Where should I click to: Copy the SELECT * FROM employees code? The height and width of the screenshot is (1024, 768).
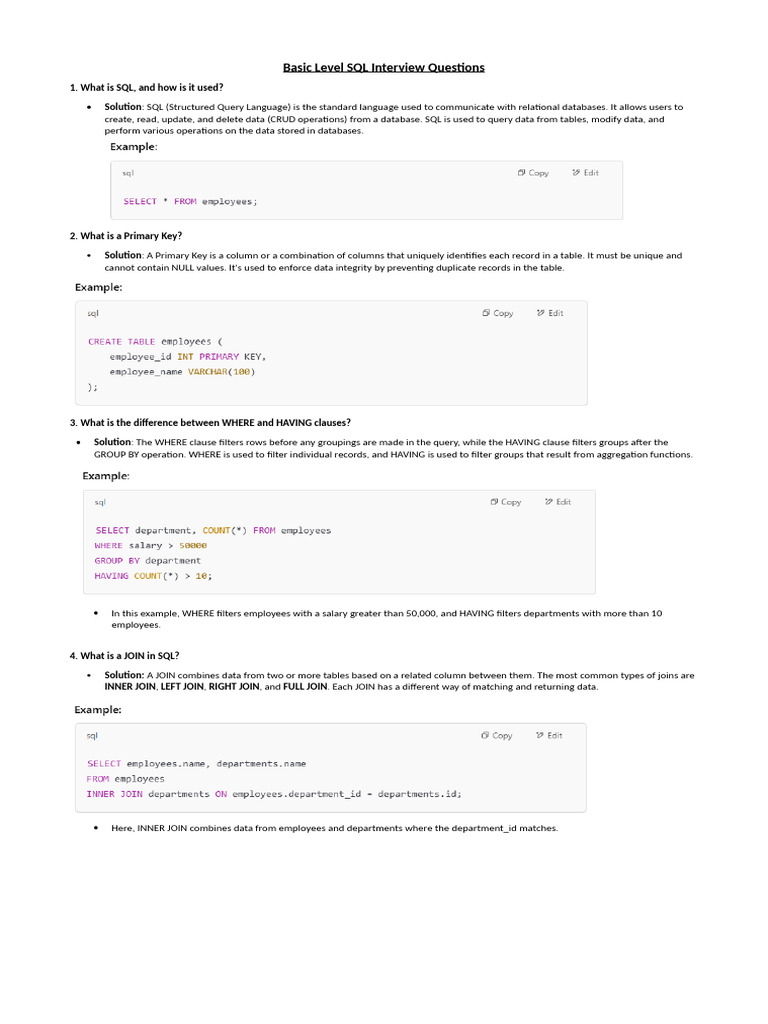(534, 173)
